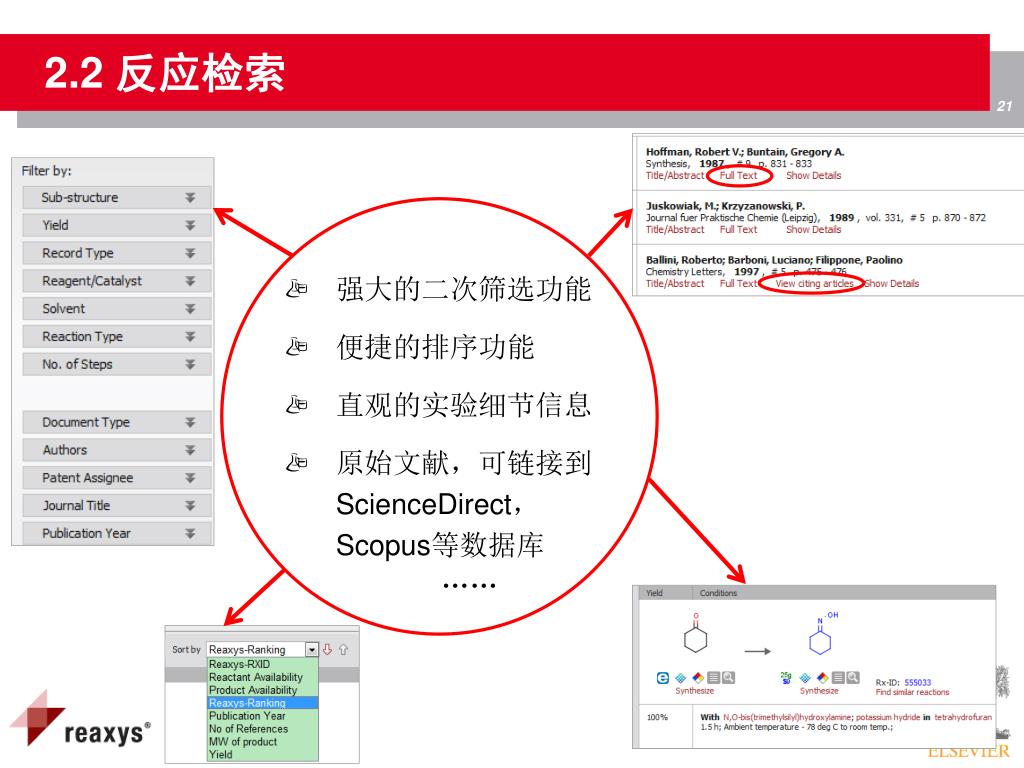The image size is (1024, 768).
Task: Expand the Reagent/Catalyst filter
Action: point(117,281)
